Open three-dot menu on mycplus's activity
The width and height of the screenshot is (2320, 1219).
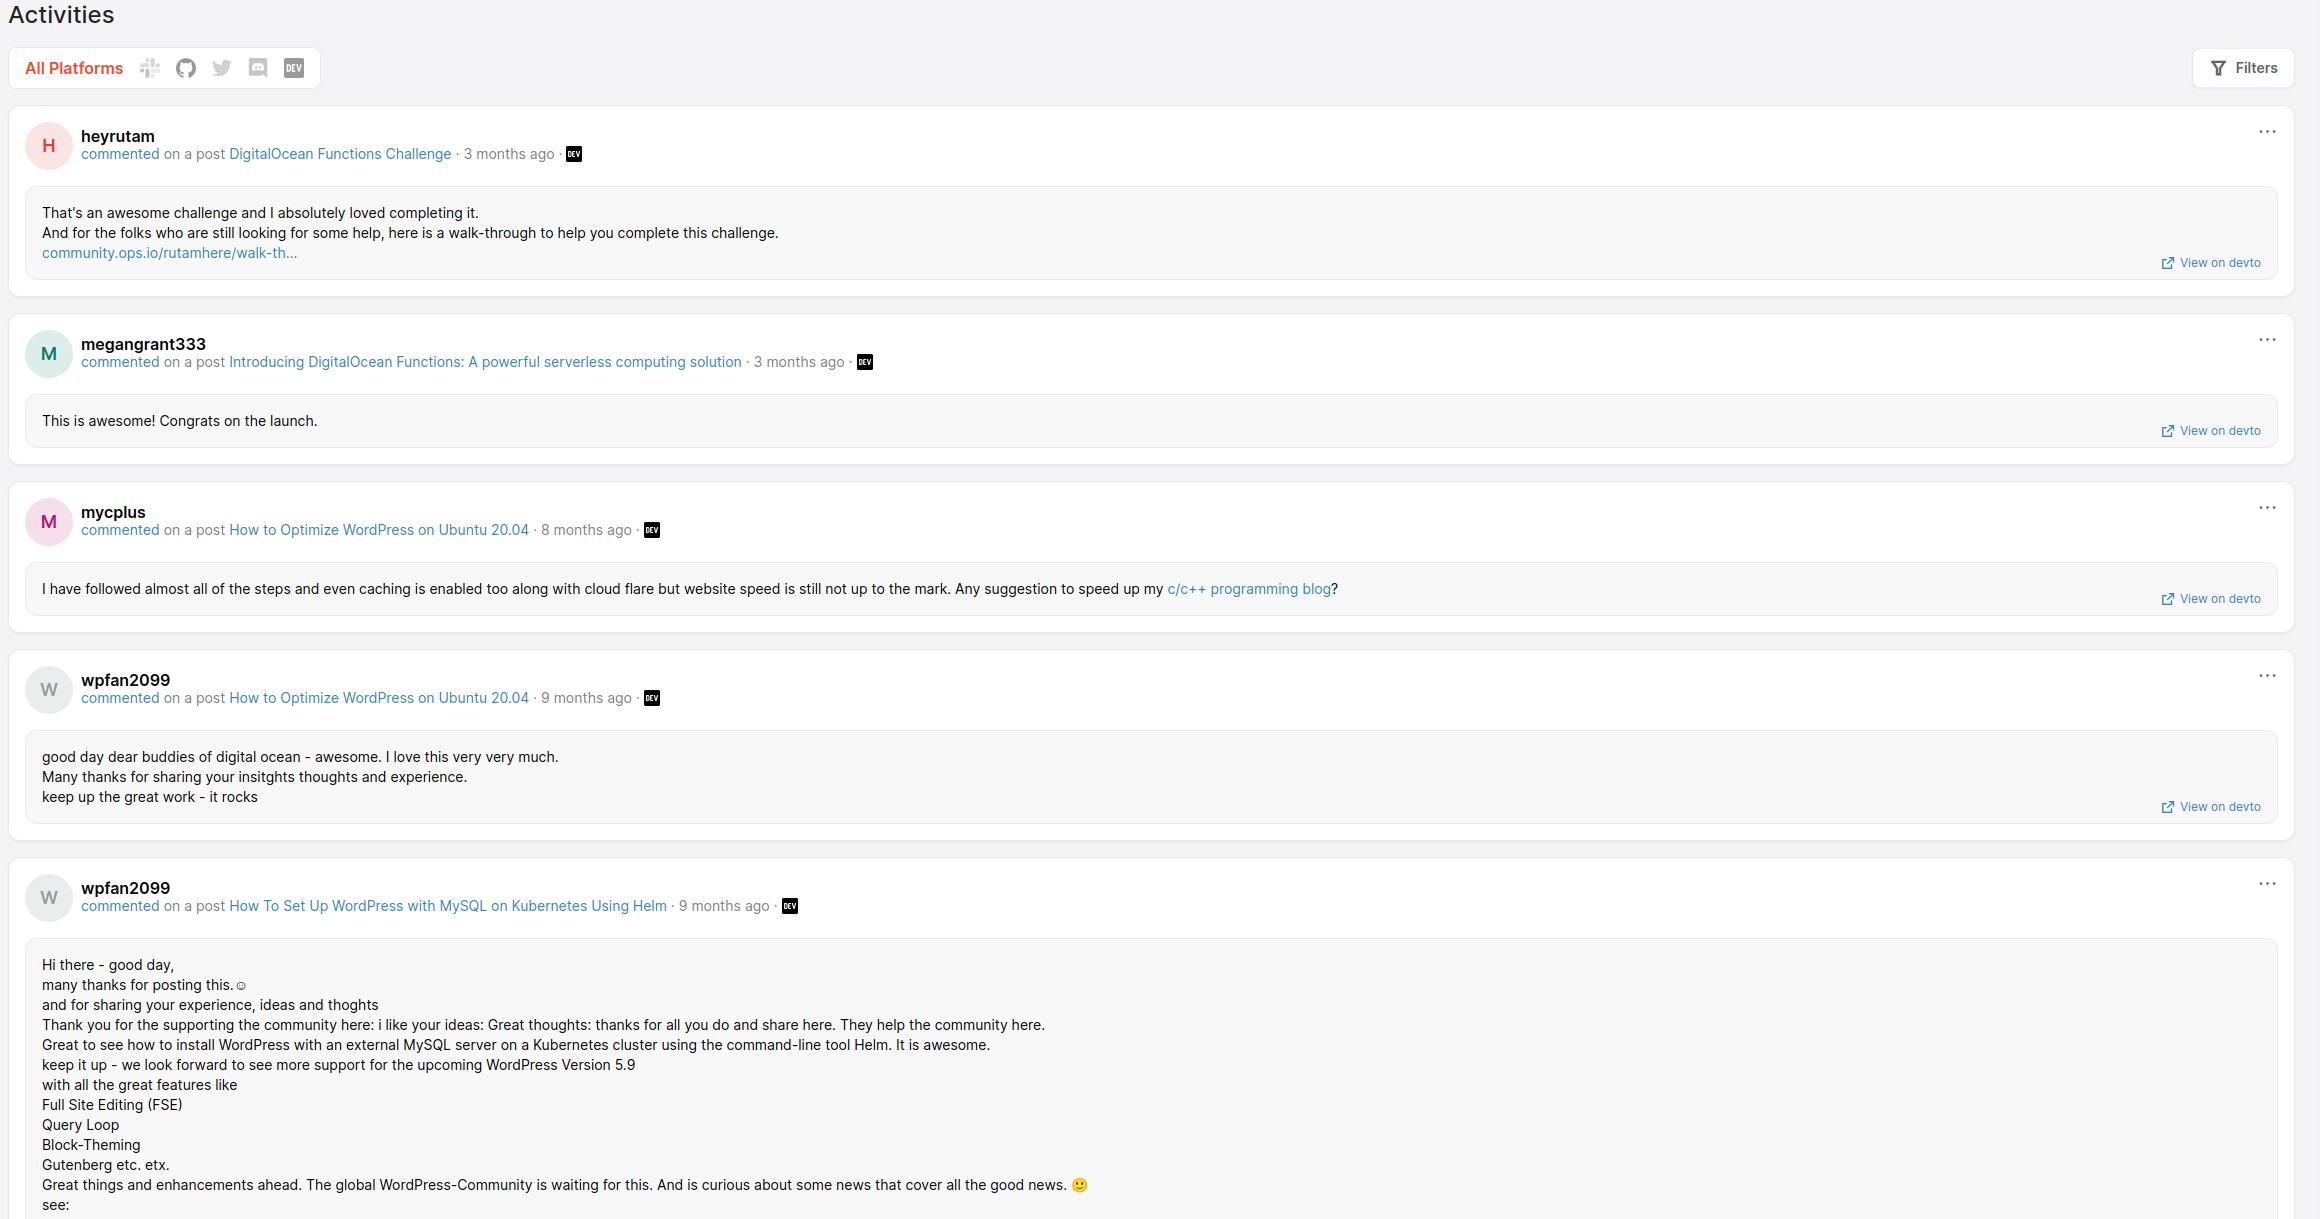click(x=2267, y=508)
